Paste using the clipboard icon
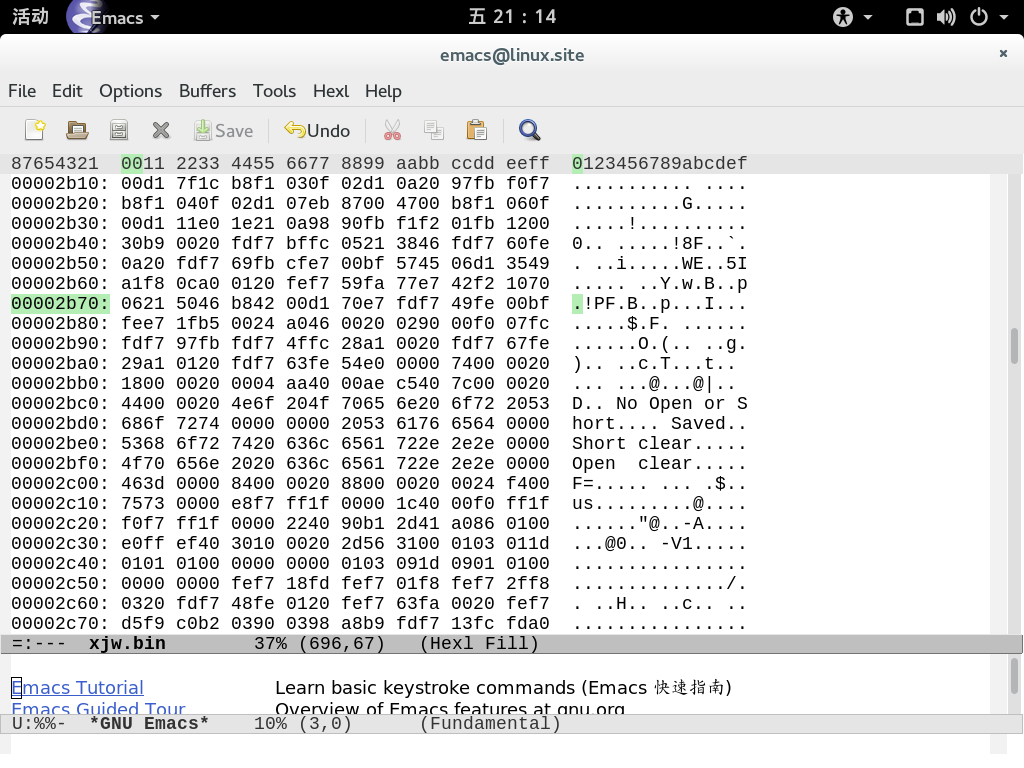1024x768 pixels. (477, 130)
